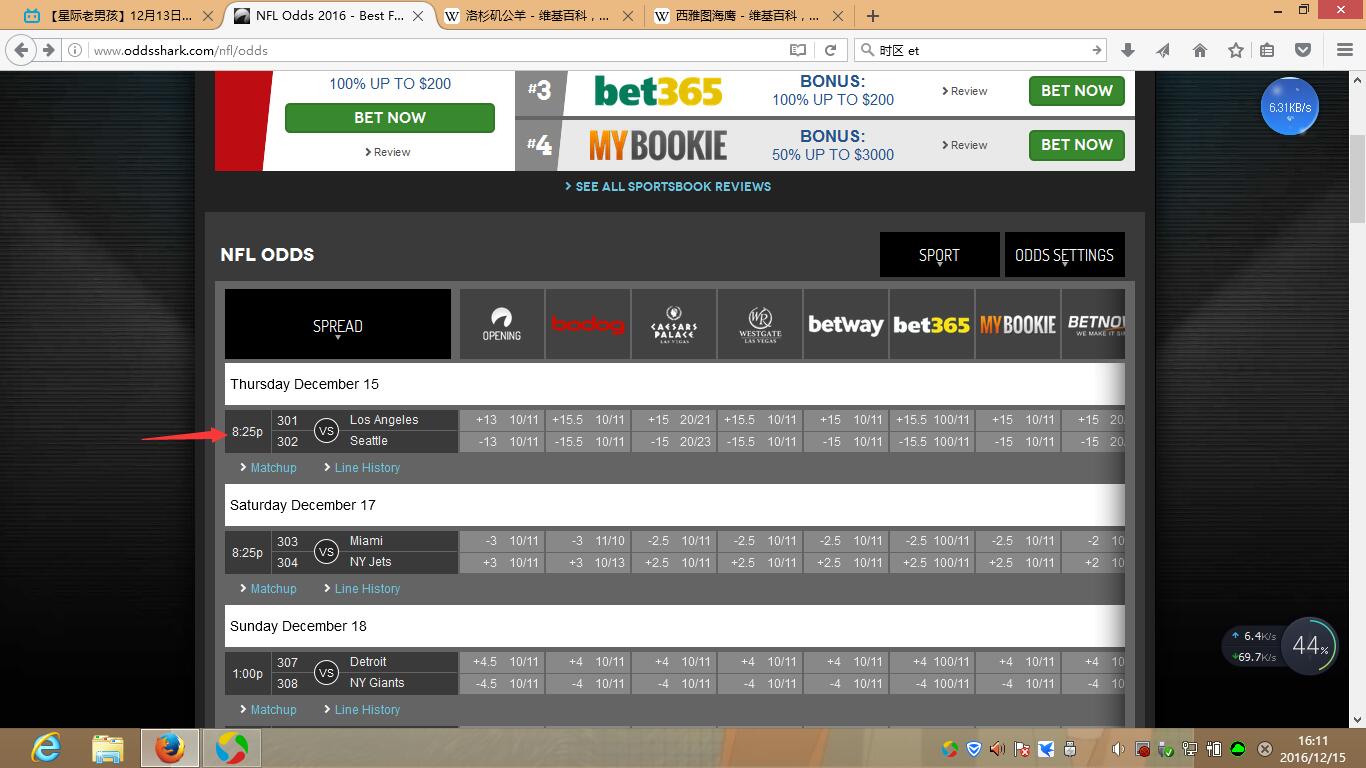Click SEE ALL SPORTSBOOK REVIEWS link

click(668, 186)
